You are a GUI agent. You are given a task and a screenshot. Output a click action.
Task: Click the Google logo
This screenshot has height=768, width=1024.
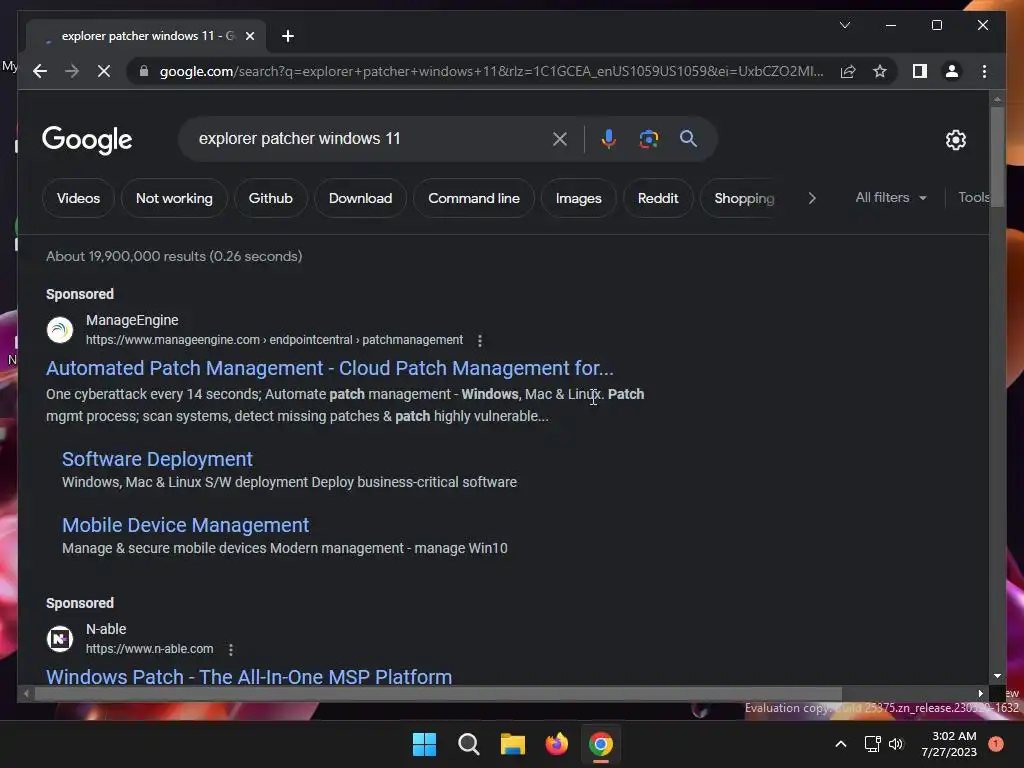(x=87, y=140)
